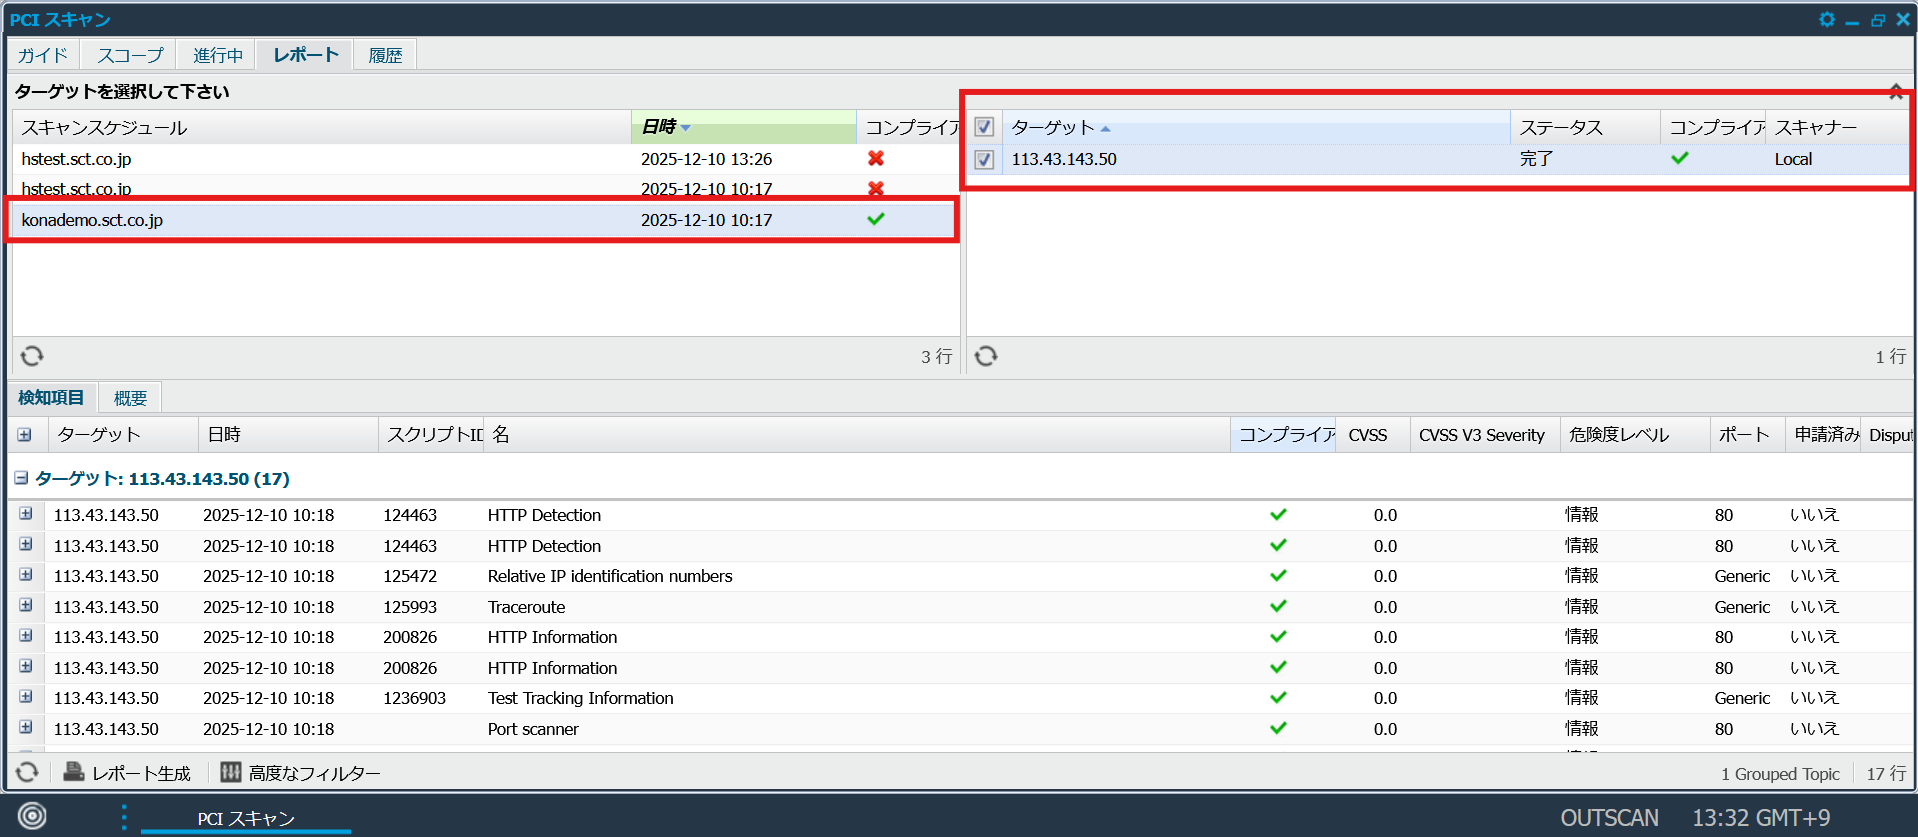Click the Outpost24 logo in taskbar
The height and width of the screenshot is (837, 1918).
pos(32,816)
